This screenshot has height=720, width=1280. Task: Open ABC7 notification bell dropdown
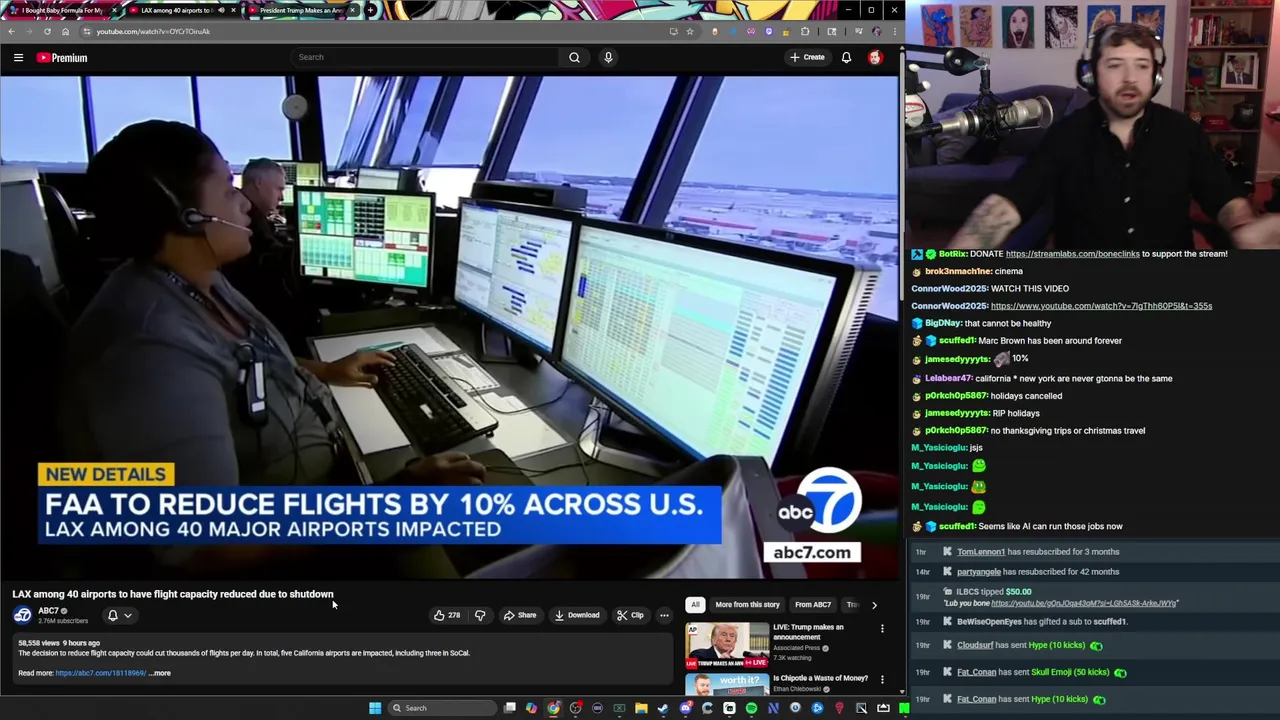pos(119,615)
